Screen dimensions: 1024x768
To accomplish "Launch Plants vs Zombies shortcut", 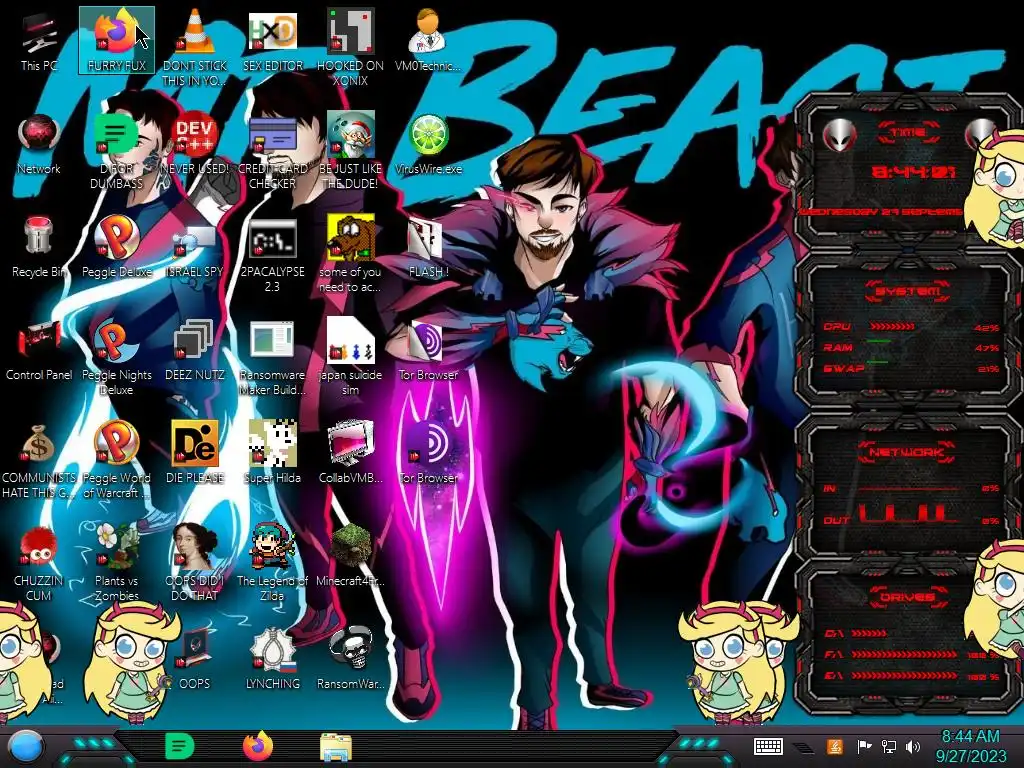I will [x=116, y=563].
